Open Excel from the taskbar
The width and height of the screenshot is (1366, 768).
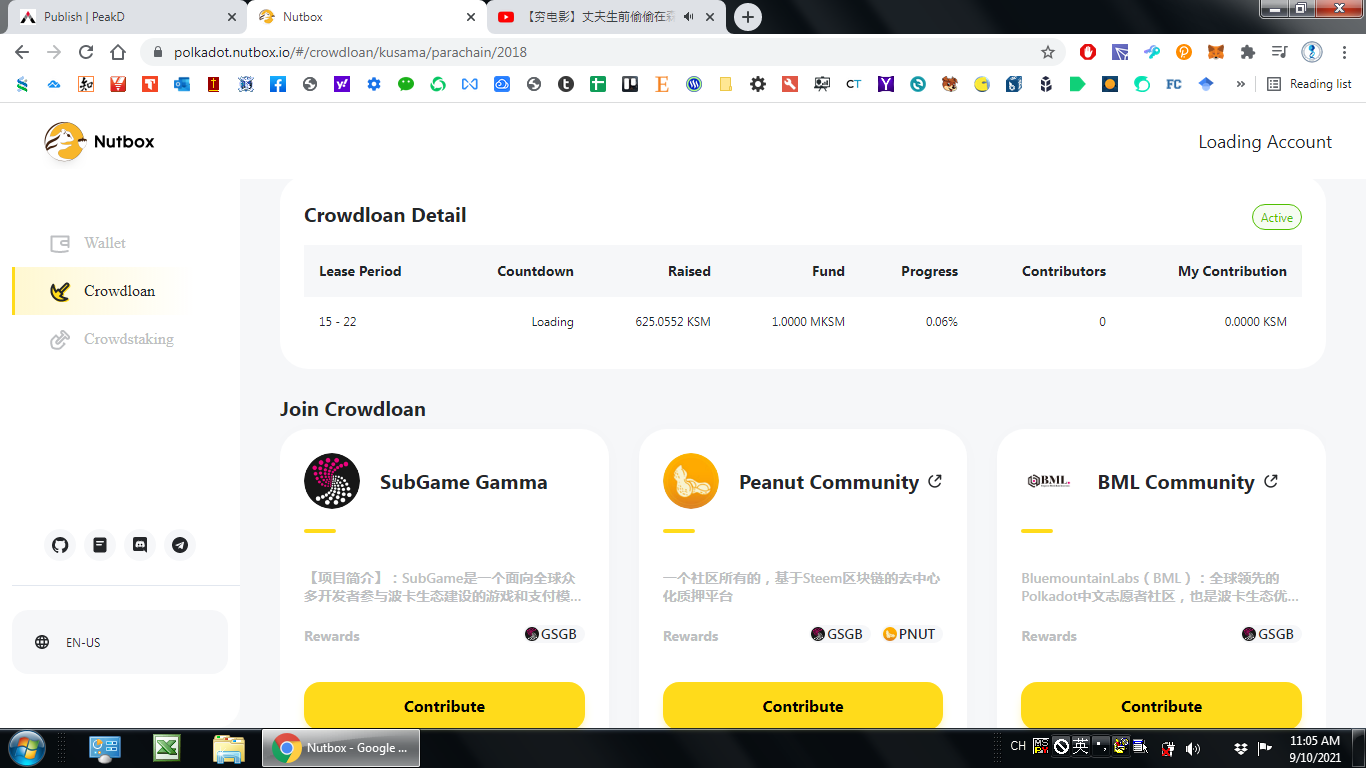pyautogui.click(x=166, y=748)
